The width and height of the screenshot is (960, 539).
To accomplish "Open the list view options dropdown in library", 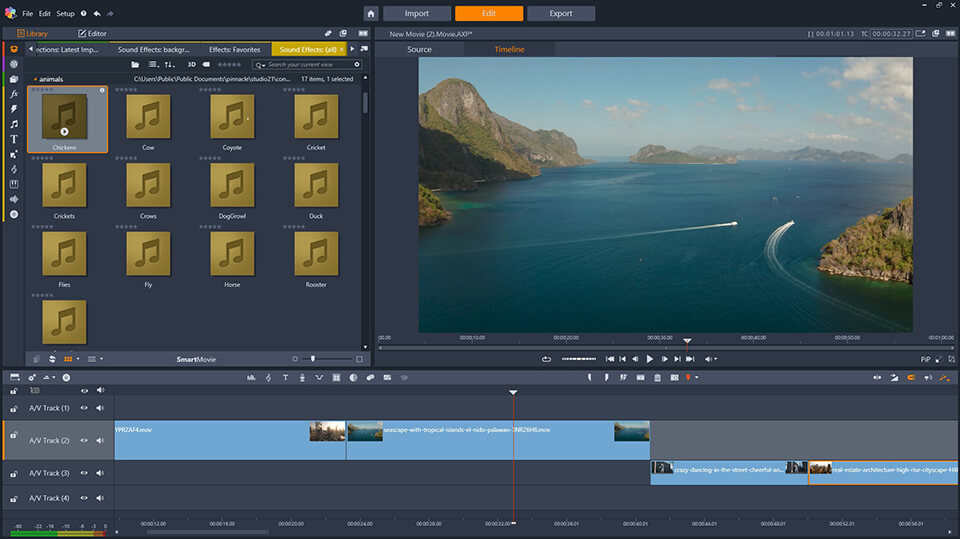I will click(153, 64).
